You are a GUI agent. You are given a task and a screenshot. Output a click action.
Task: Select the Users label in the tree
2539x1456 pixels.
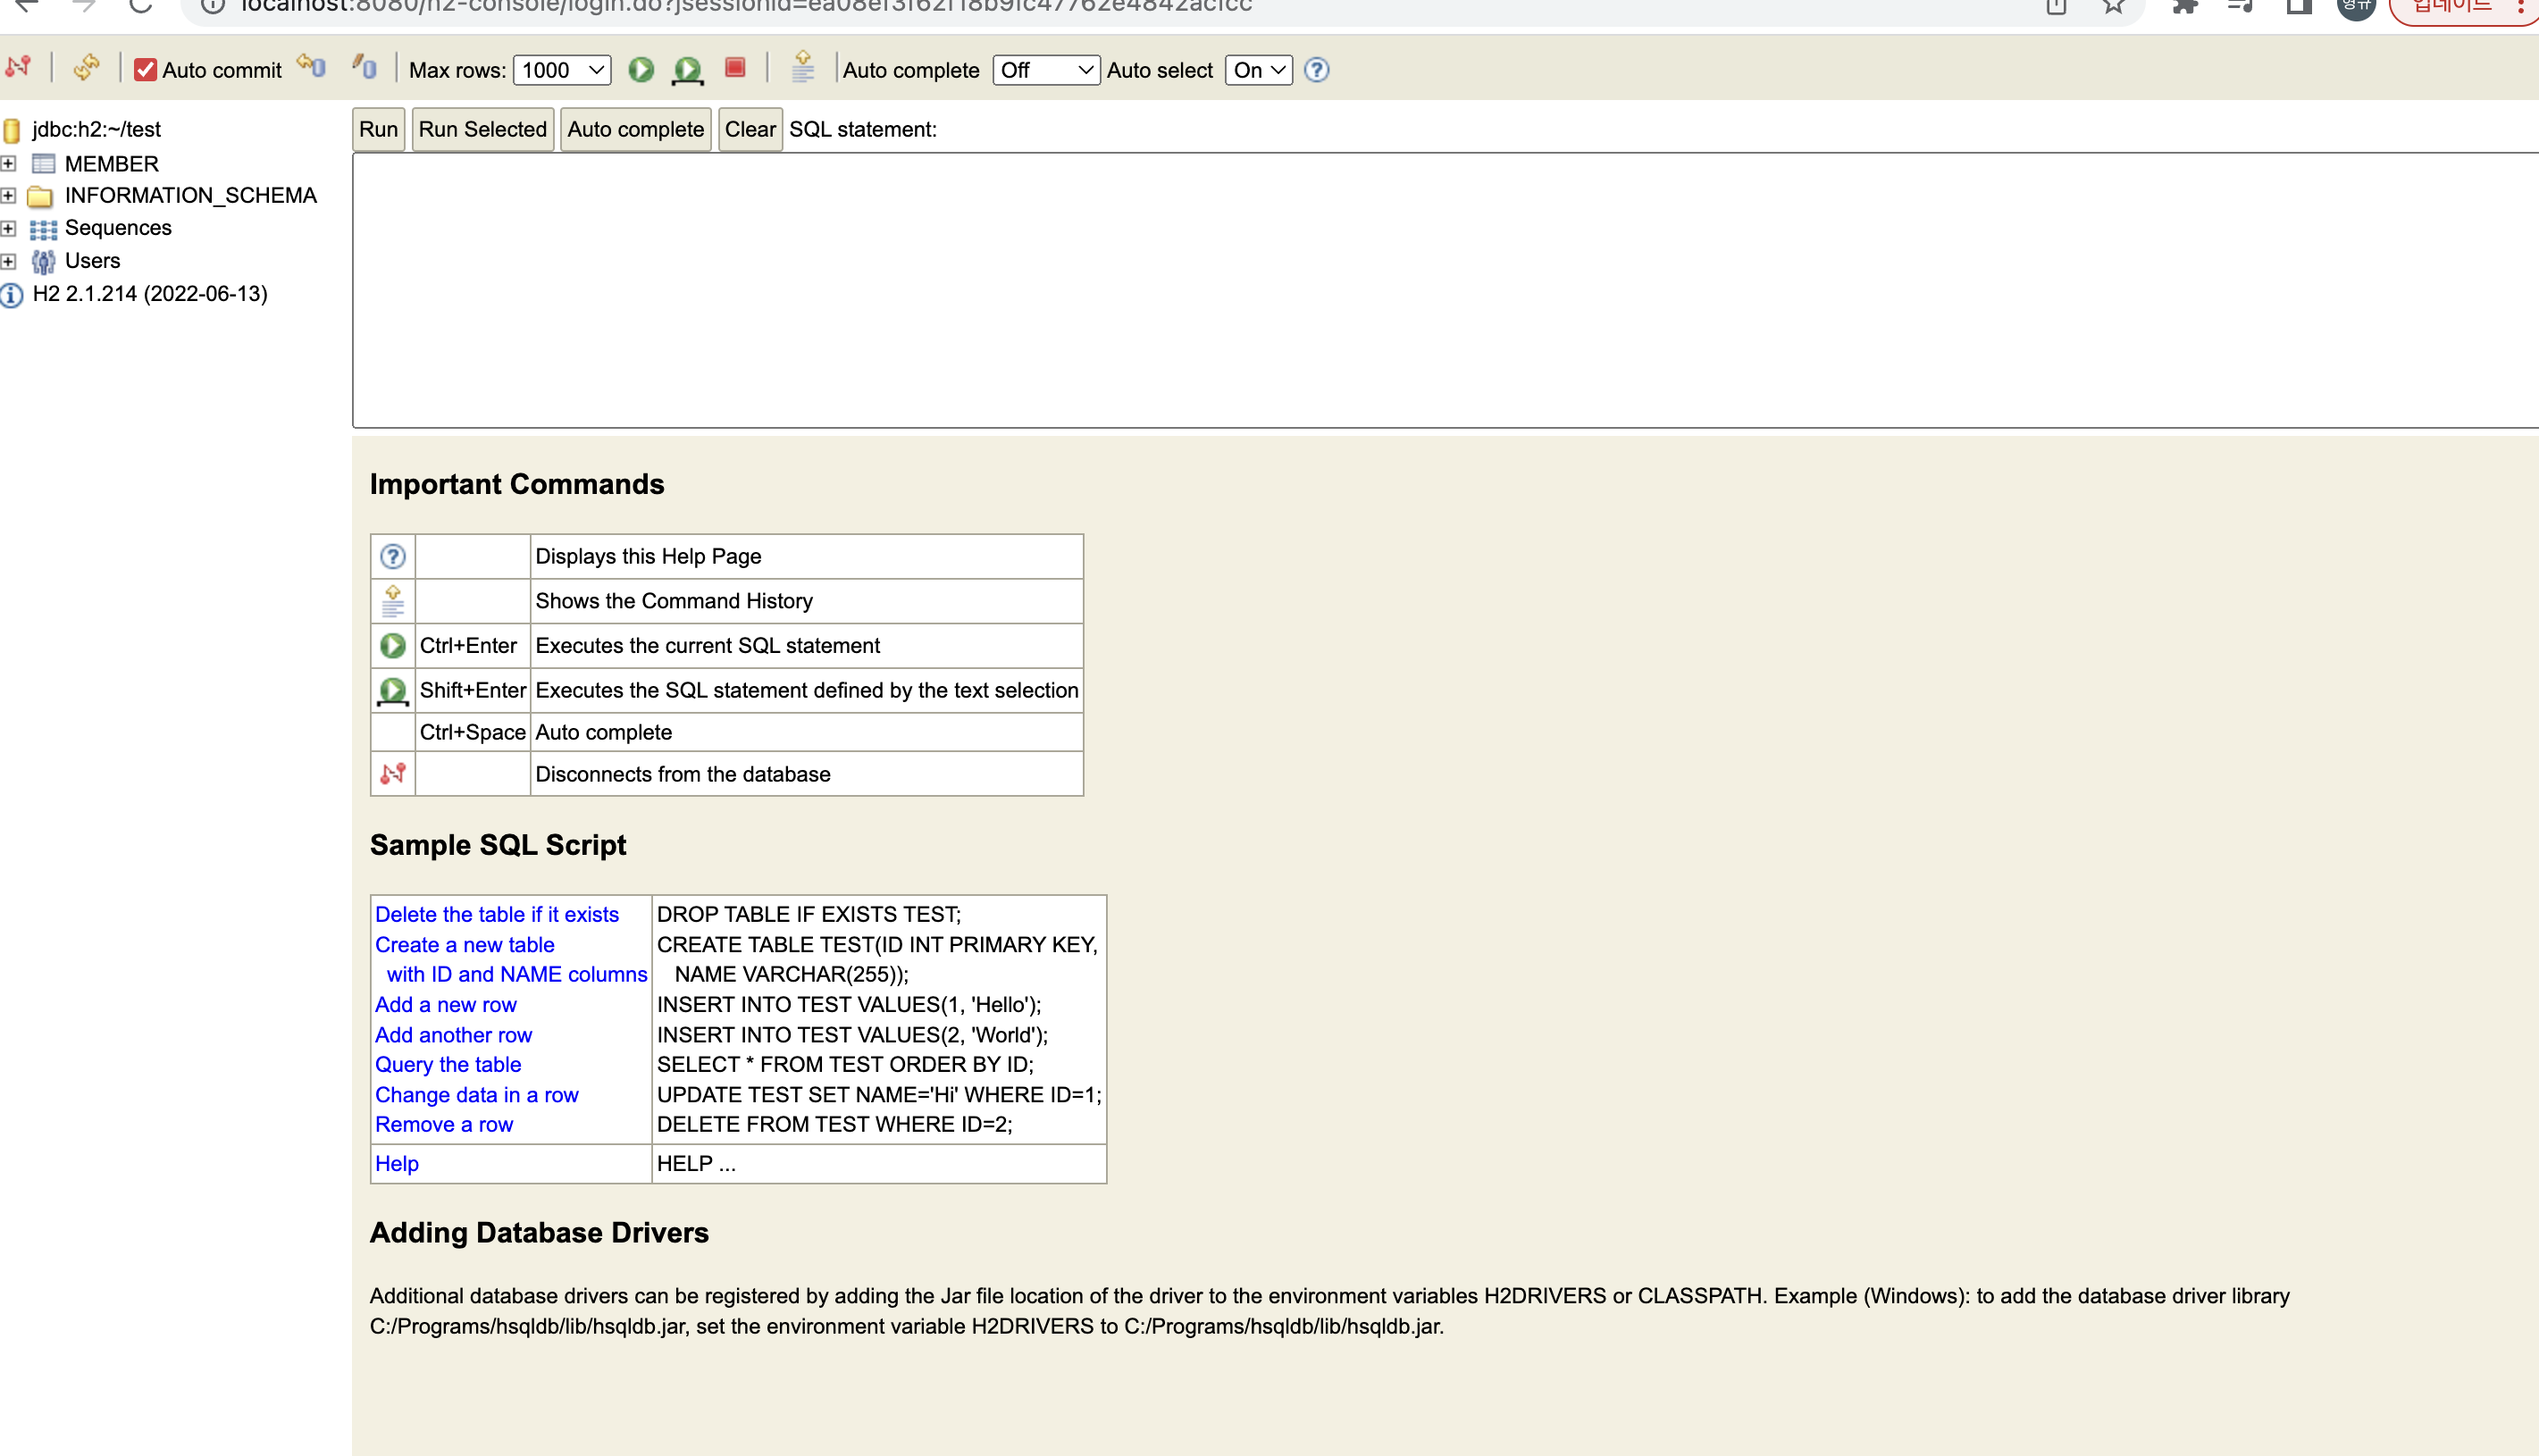click(92, 261)
